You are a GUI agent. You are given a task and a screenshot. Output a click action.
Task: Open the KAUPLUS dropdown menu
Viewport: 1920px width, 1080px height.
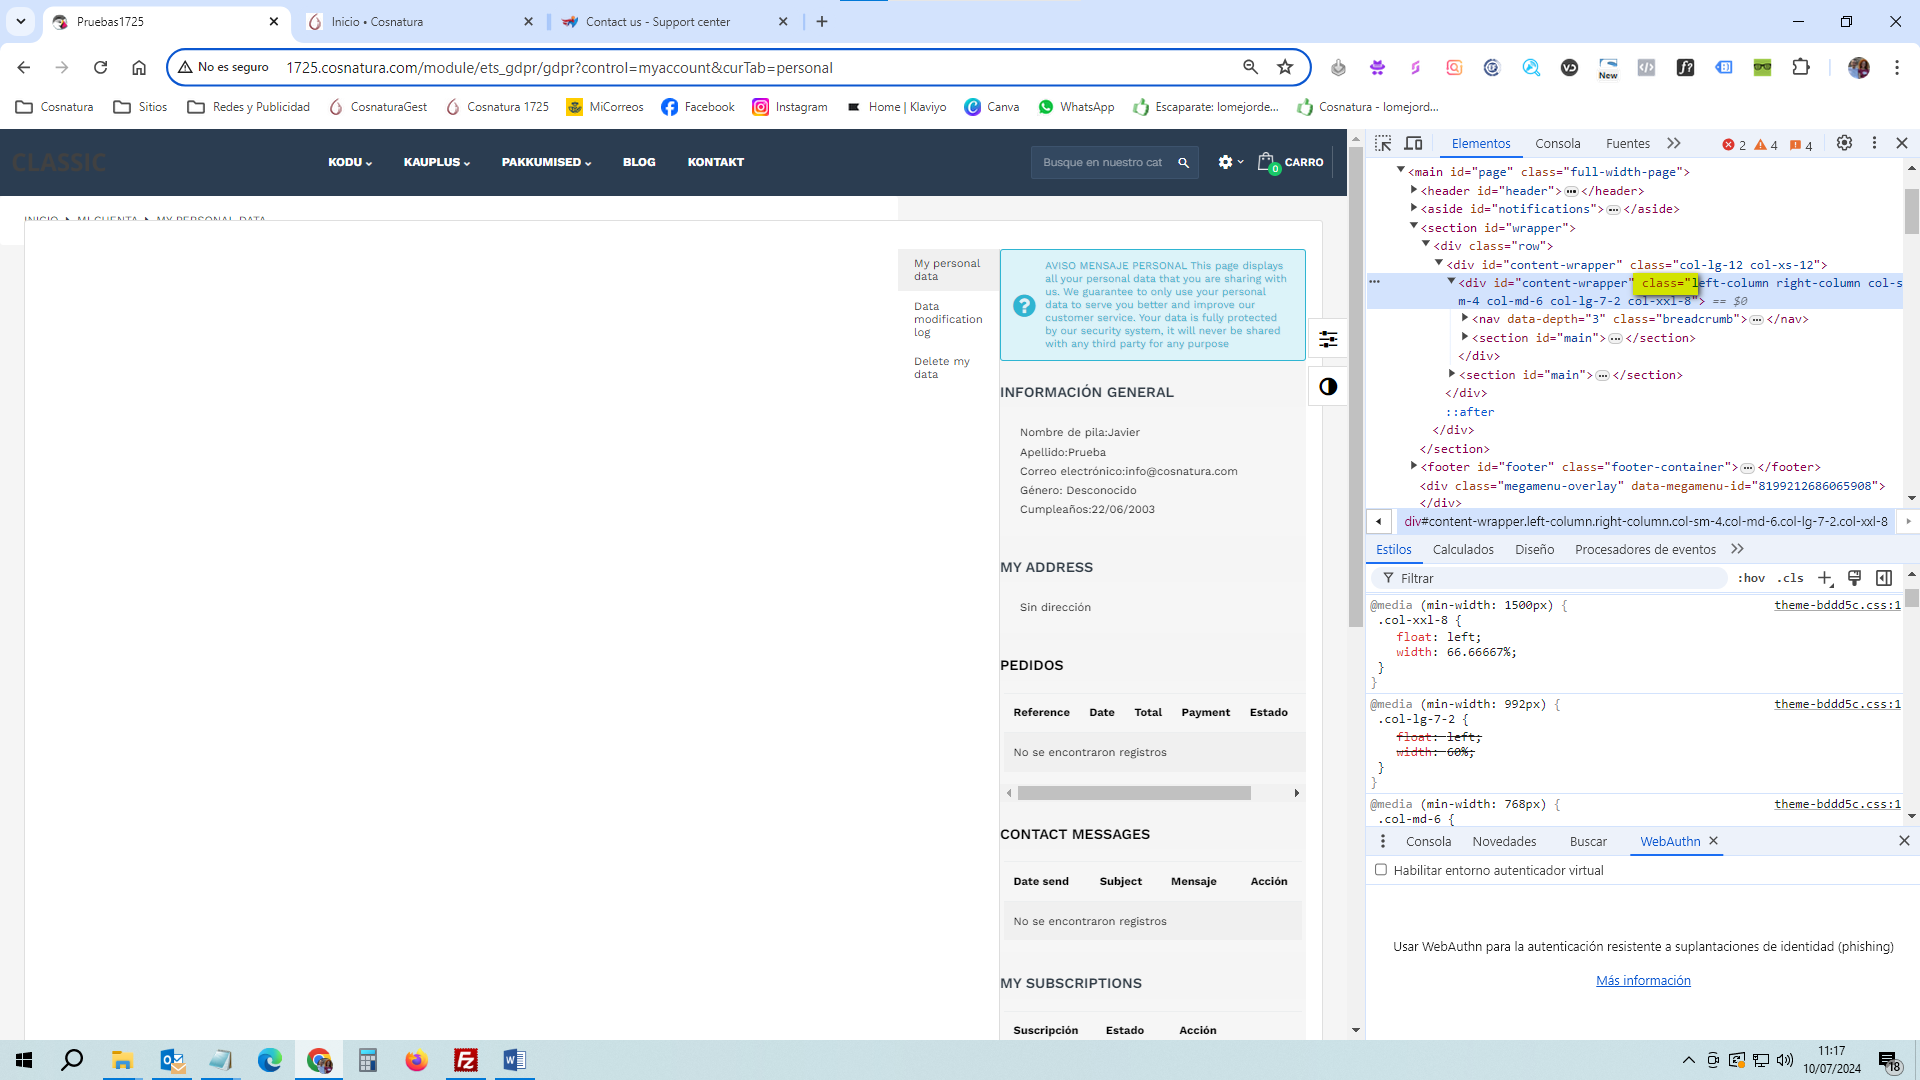(436, 162)
